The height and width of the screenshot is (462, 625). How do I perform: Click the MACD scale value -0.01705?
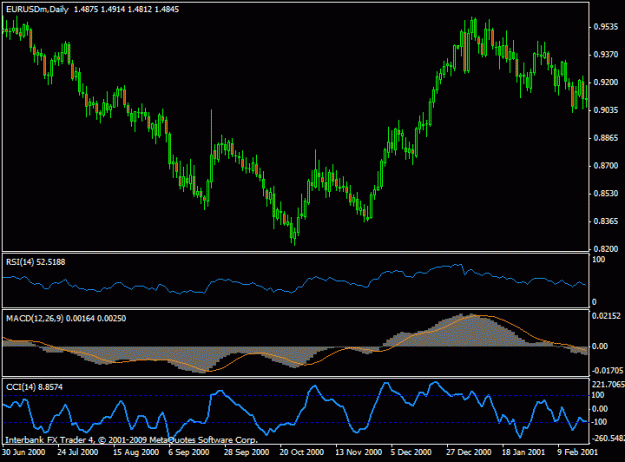607,371
